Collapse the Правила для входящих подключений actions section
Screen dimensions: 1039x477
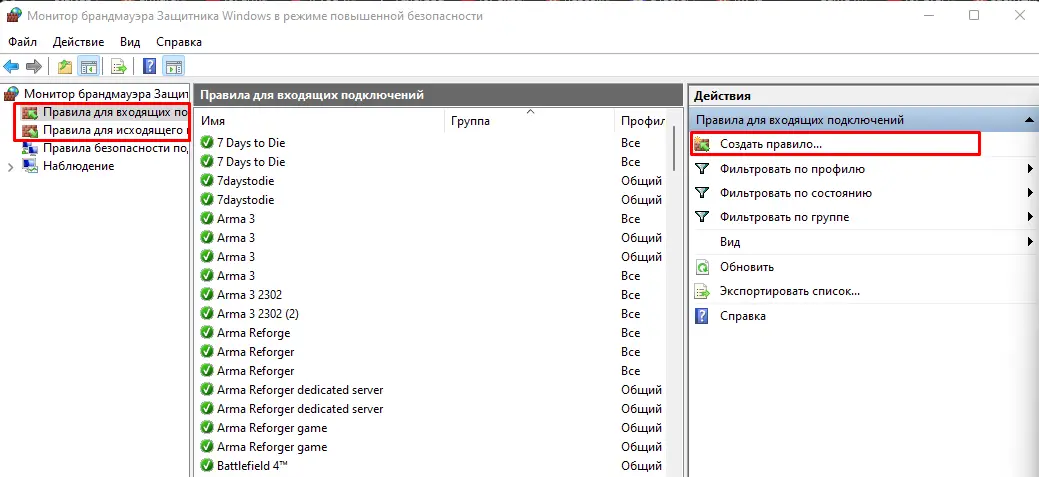pyautogui.click(x=1028, y=121)
